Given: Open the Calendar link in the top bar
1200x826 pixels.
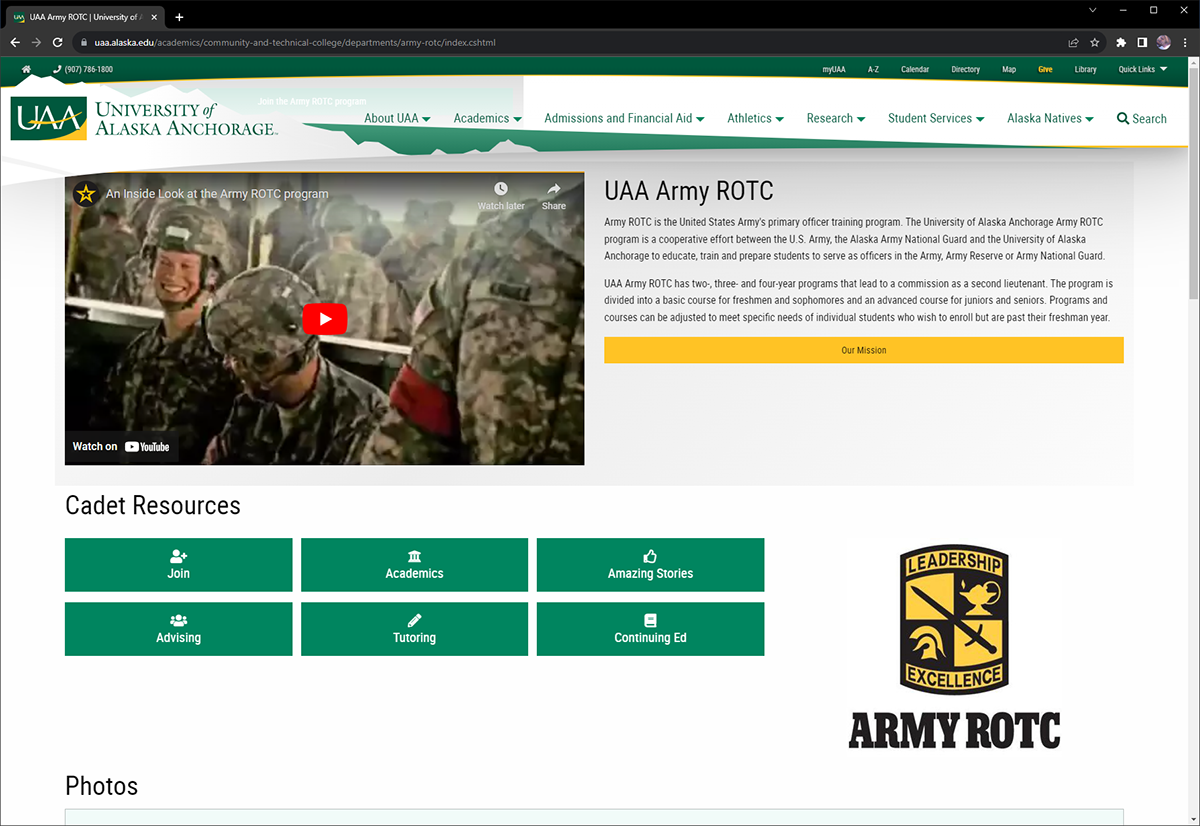Looking at the screenshot, I should point(915,70).
